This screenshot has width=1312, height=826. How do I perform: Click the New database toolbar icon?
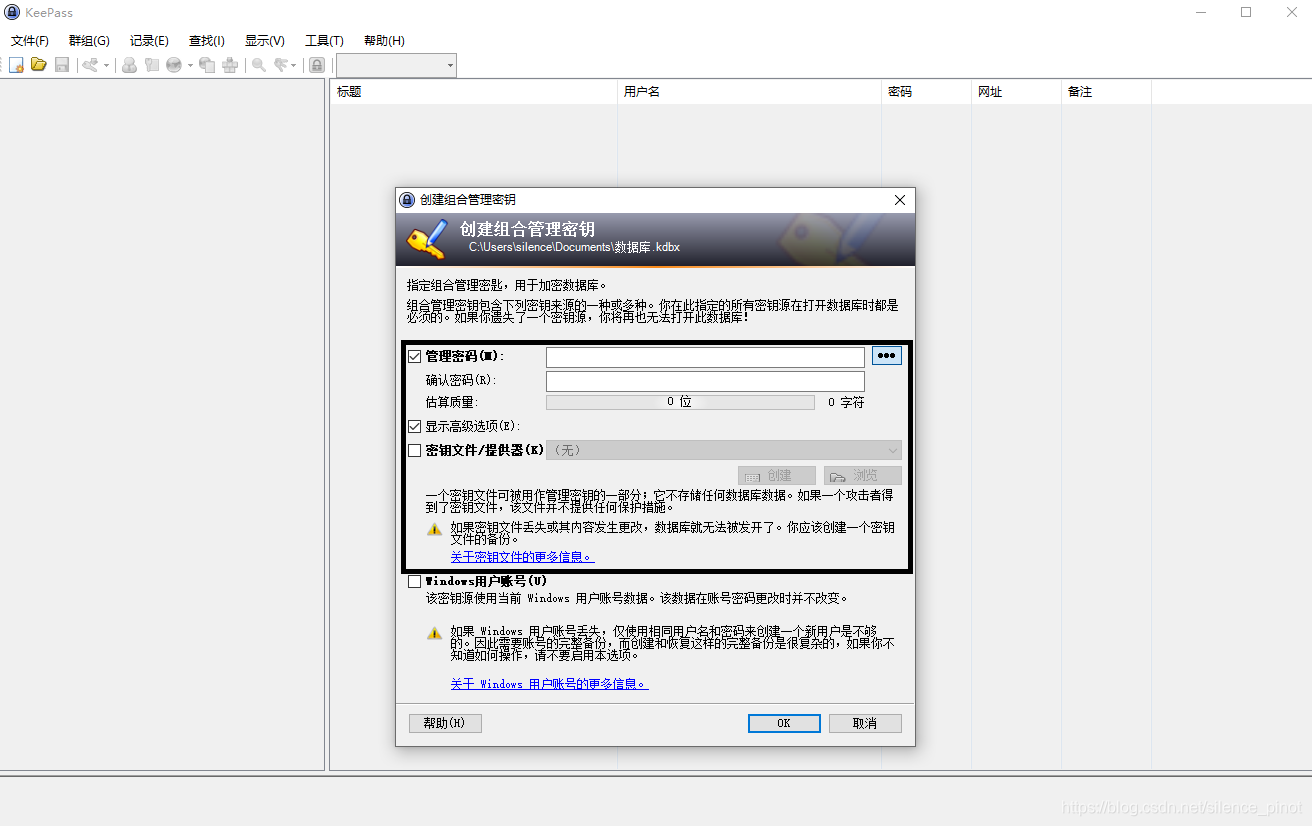pos(16,65)
